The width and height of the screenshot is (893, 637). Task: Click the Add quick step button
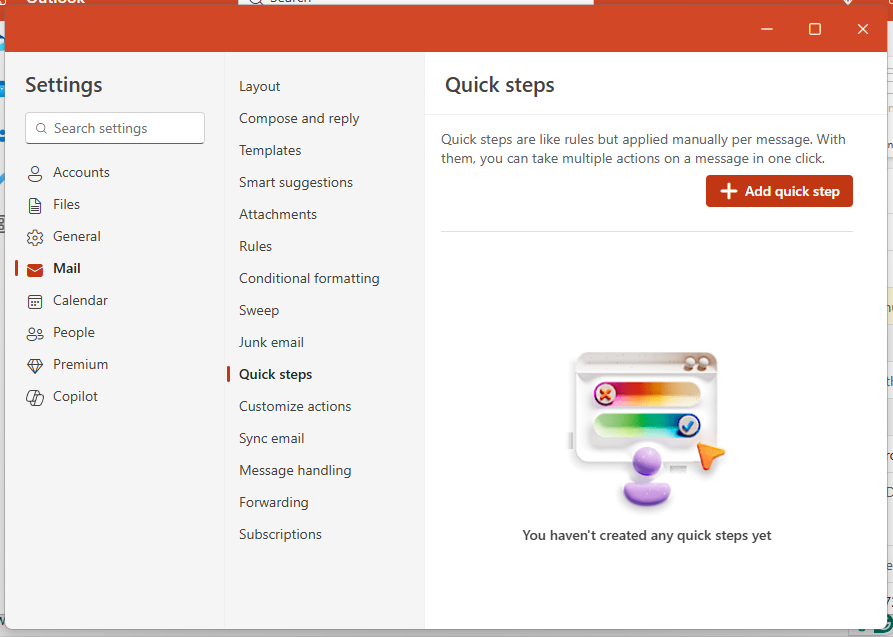point(779,191)
